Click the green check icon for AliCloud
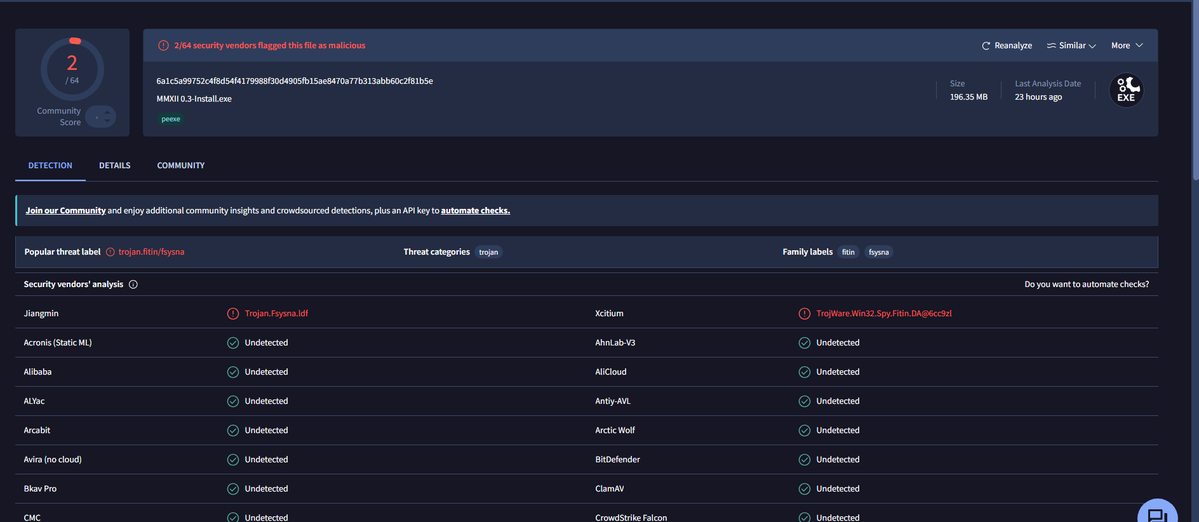The width and height of the screenshot is (1199, 522). [804, 371]
